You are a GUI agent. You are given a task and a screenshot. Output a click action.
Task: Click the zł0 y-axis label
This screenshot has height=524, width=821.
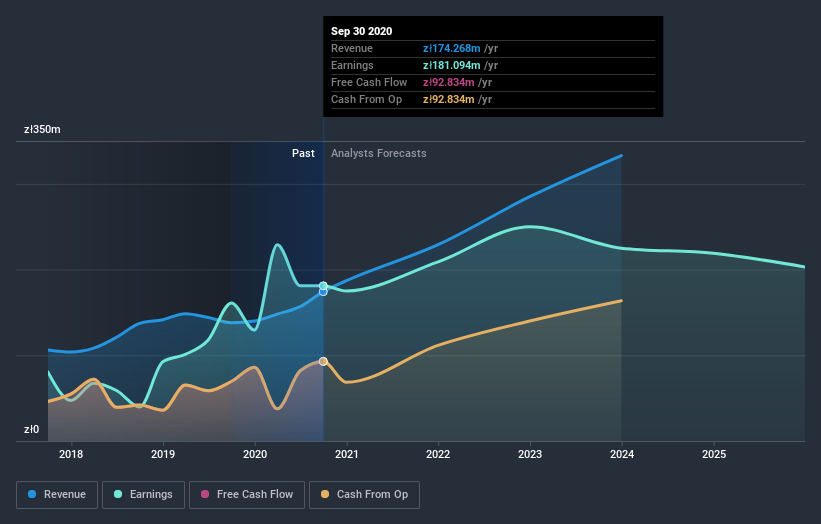[31, 429]
